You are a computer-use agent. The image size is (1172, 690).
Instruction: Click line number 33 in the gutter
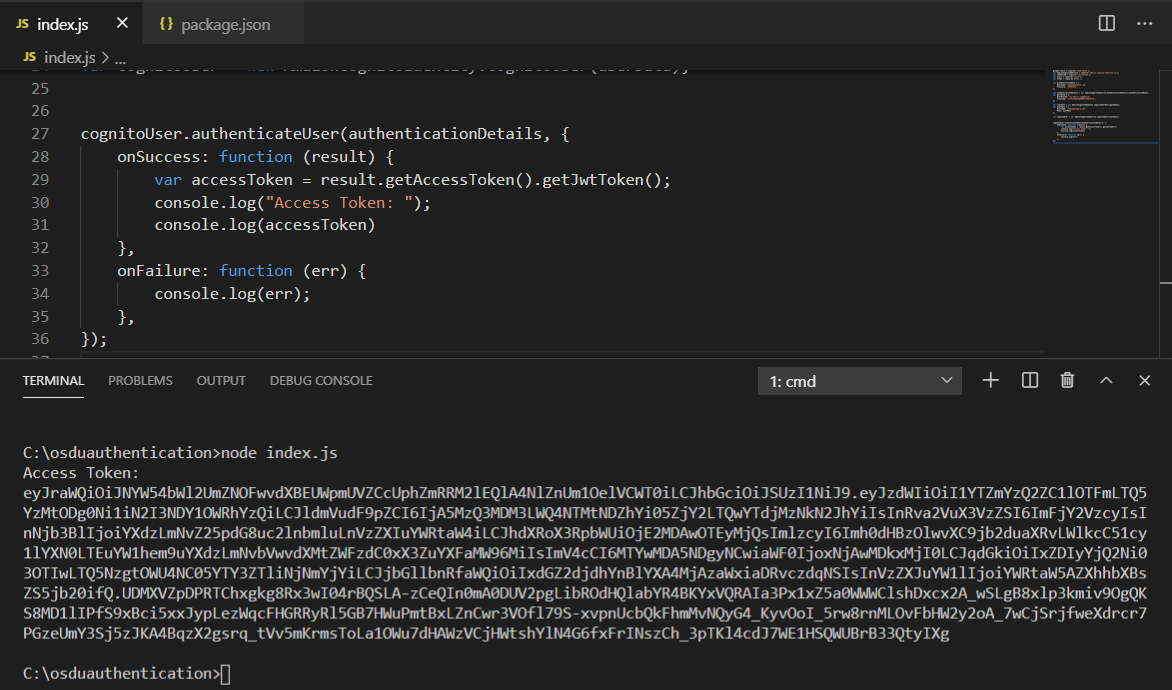pyautogui.click(x=40, y=271)
